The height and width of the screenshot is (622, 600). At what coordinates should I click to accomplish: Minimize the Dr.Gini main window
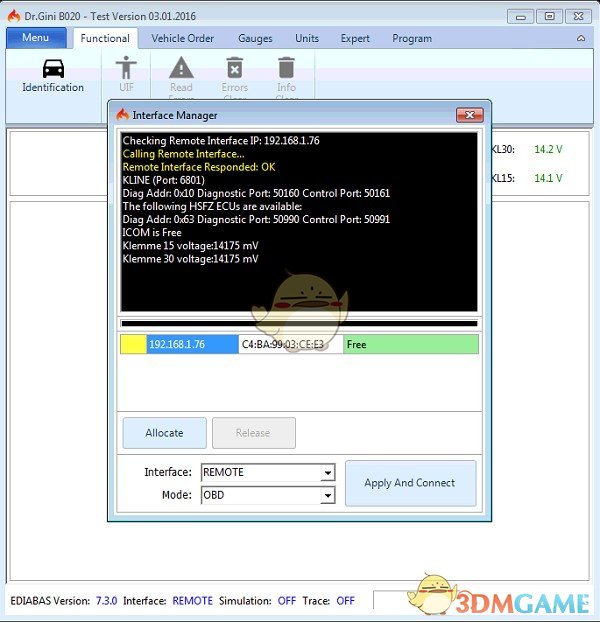click(x=520, y=17)
